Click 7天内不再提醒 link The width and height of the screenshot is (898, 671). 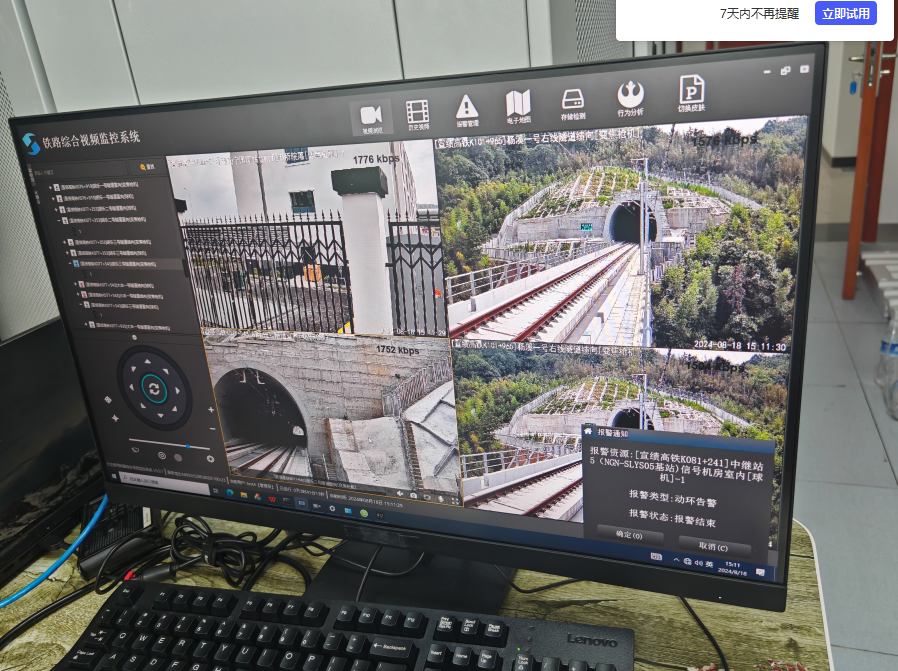coord(759,14)
